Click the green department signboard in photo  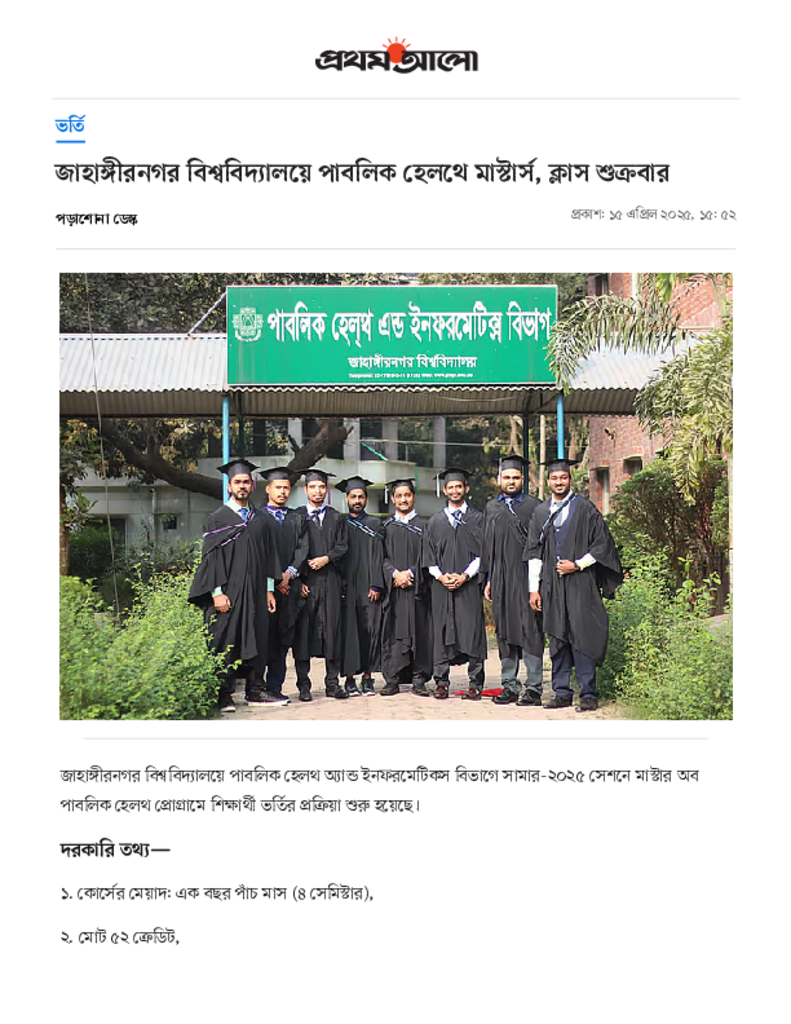coord(392,335)
